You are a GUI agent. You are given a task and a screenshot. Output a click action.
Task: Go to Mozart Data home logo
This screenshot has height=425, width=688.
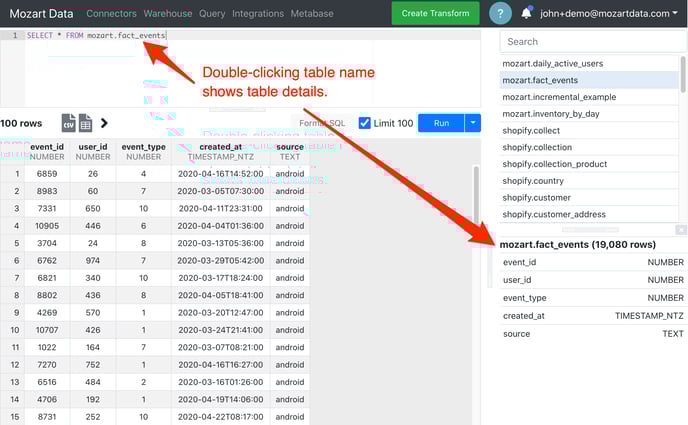click(41, 14)
